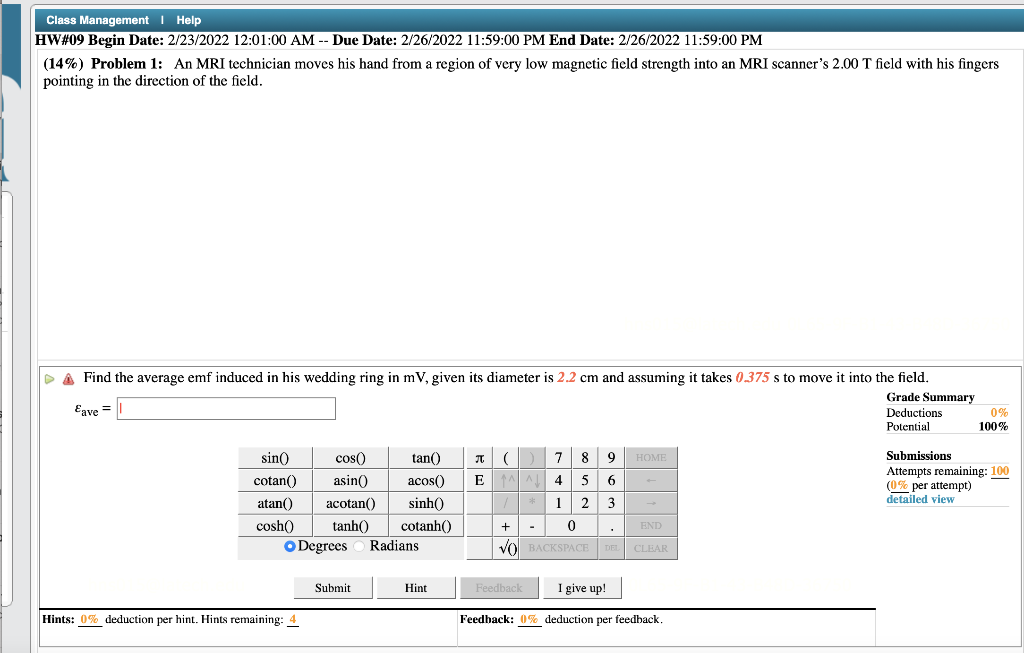Select the Degrees mode radio button

pos(290,545)
